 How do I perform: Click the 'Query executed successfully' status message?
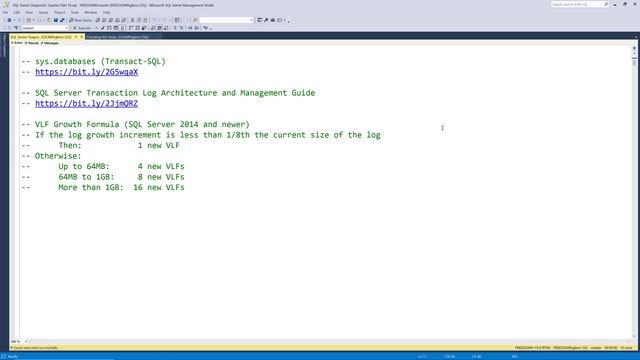tap(36, 348)
